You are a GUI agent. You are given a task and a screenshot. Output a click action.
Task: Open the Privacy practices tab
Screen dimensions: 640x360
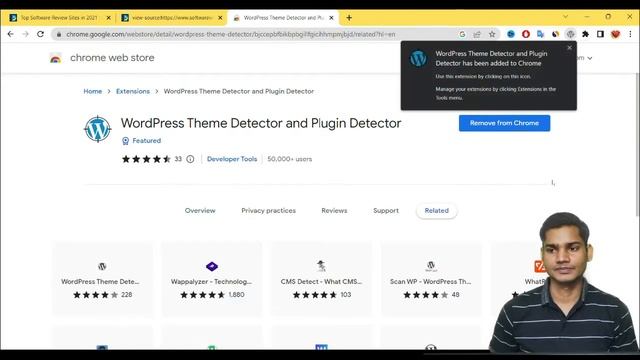coord(268,211)
